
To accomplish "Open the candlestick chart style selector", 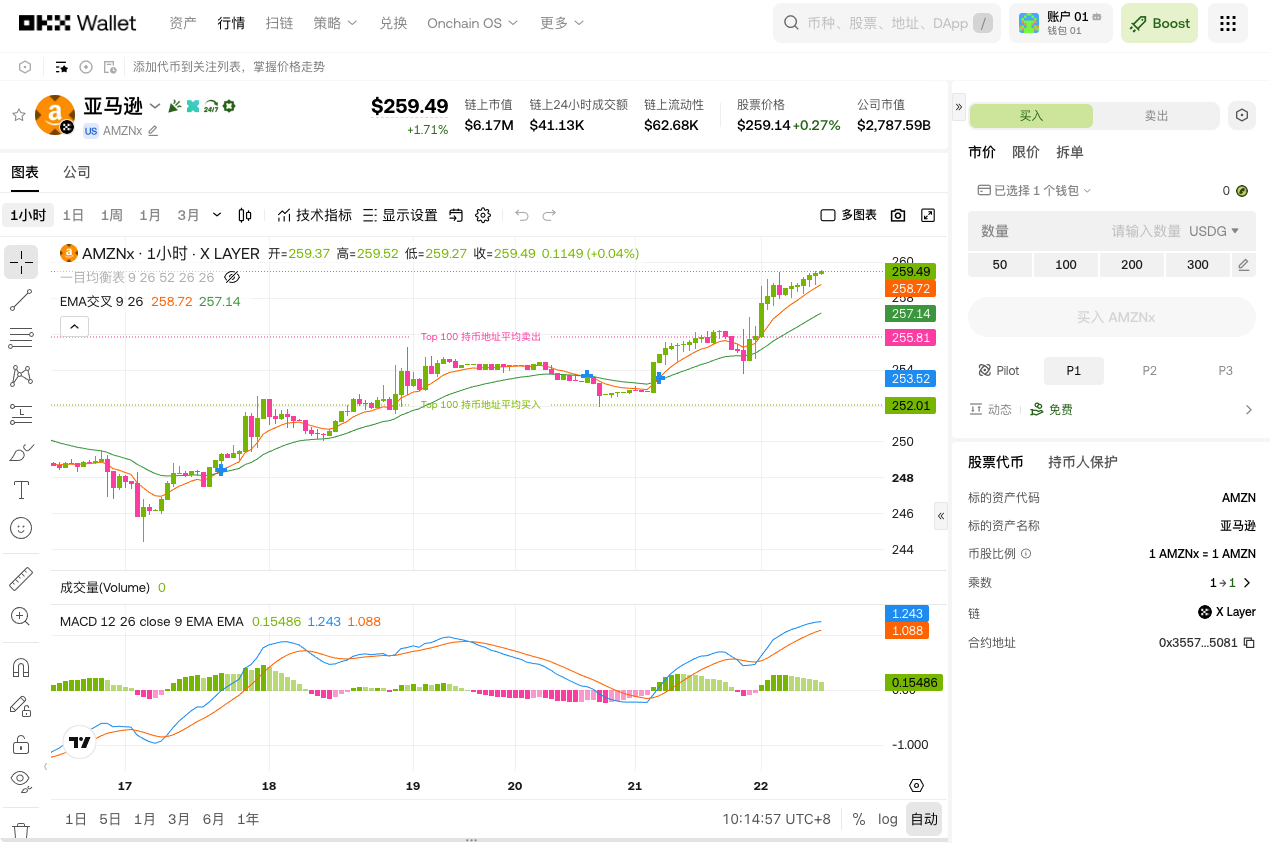I will [x=245, y=215].
